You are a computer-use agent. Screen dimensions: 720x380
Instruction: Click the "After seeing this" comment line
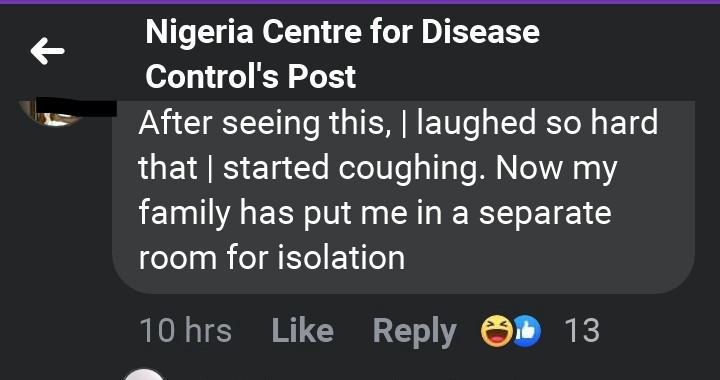[x=398, y=124]
